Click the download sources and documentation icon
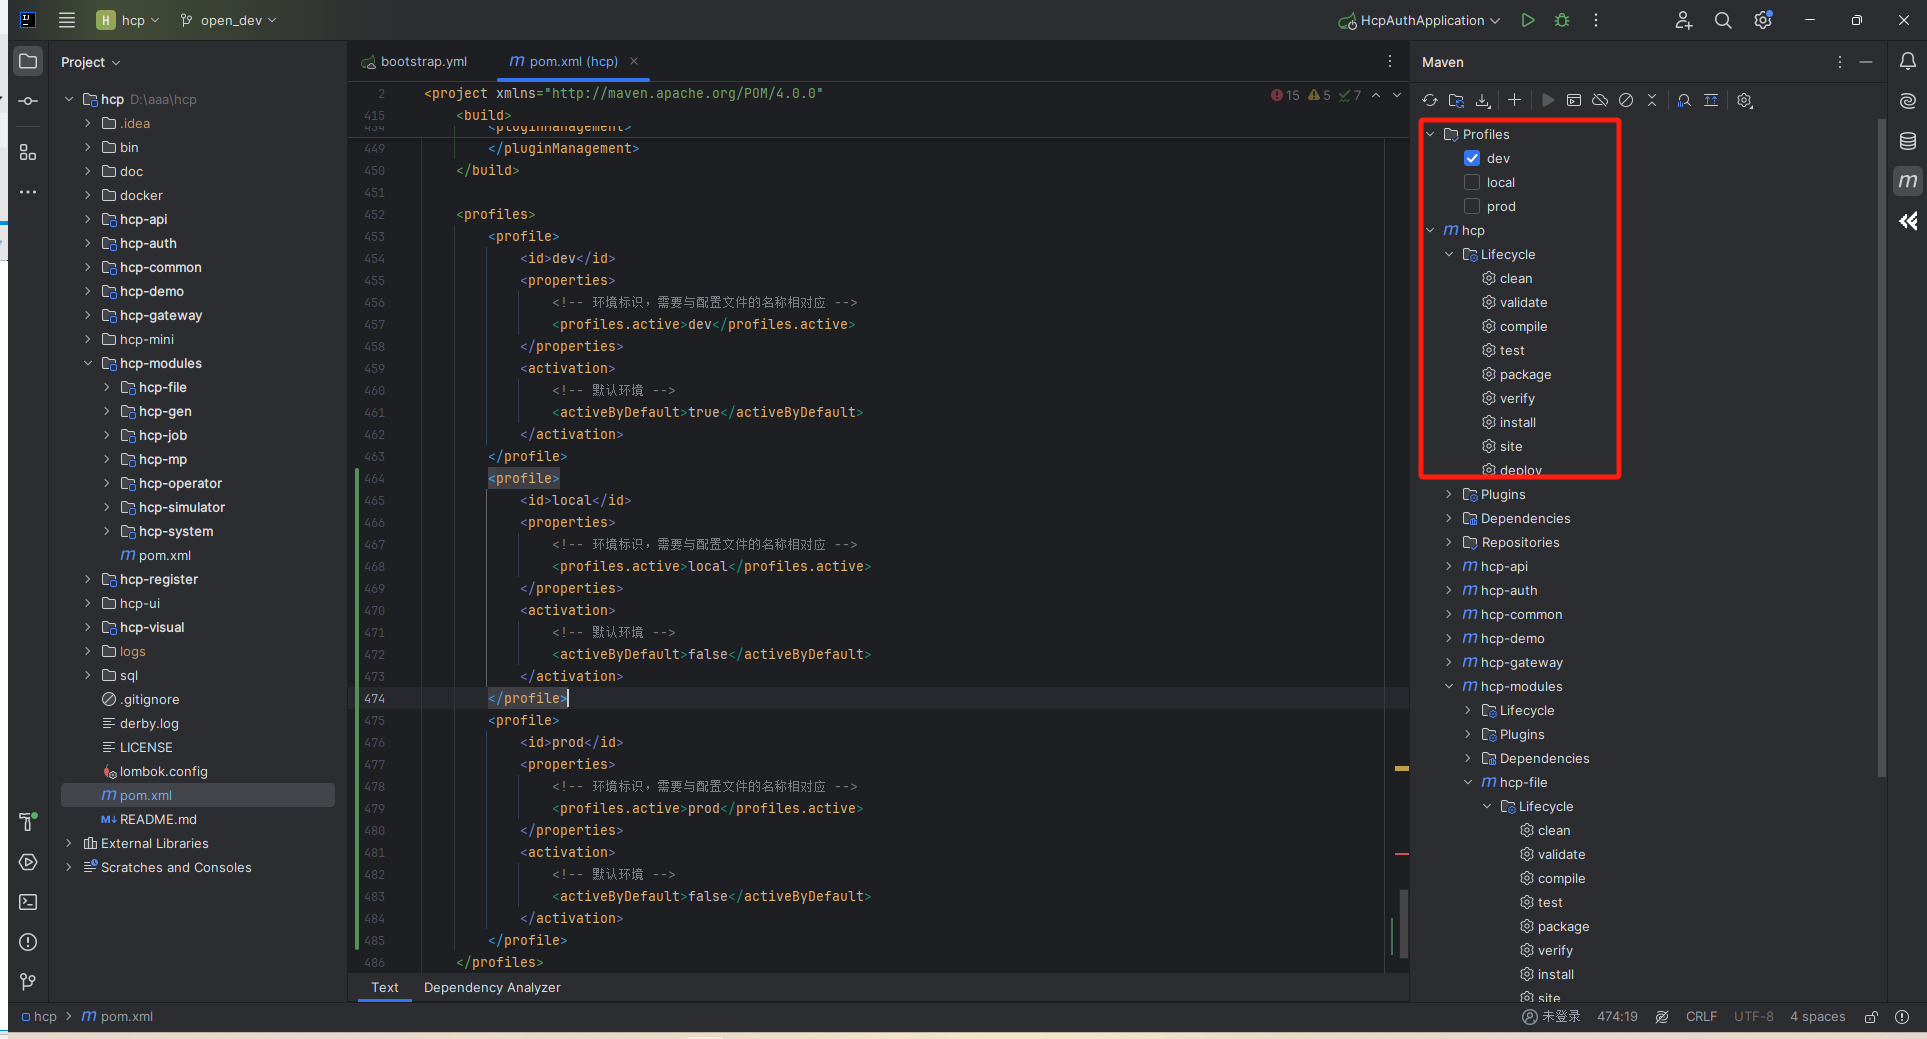Viewport: 1927px width, 1039px height. point(1483,100)
